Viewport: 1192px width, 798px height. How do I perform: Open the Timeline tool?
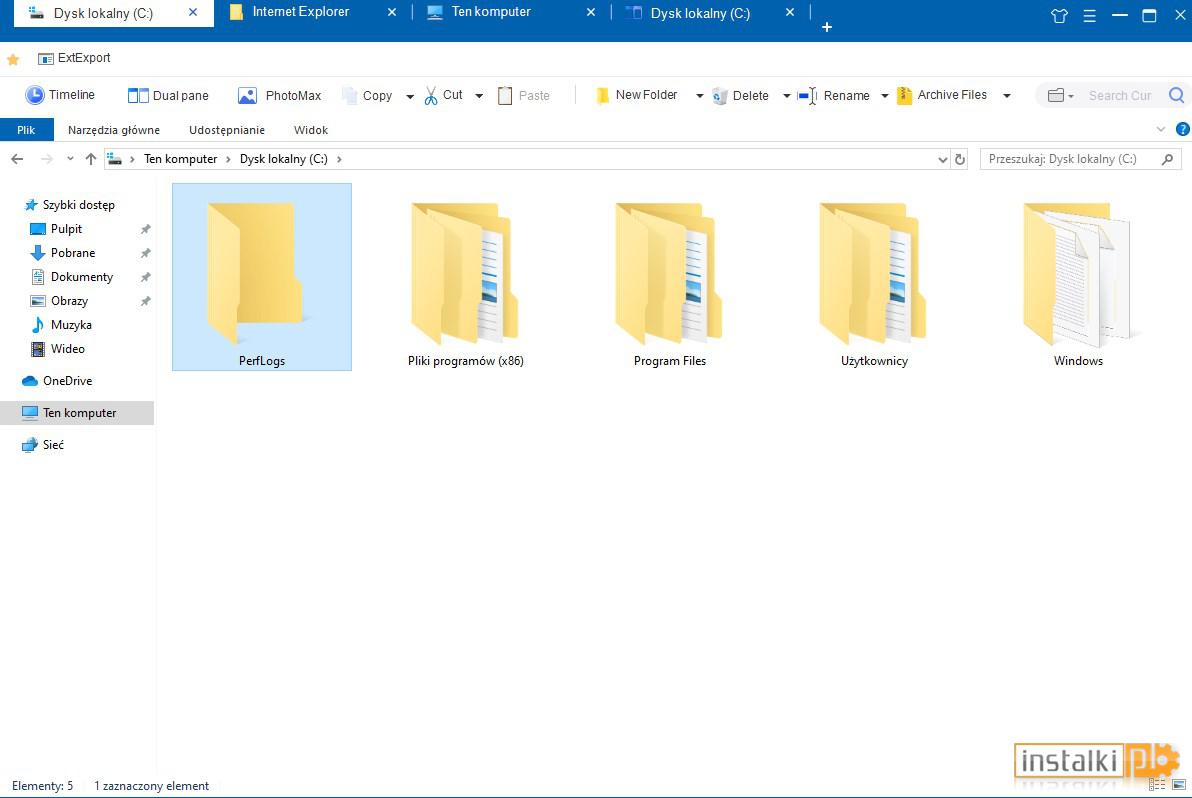pos(60,95)
